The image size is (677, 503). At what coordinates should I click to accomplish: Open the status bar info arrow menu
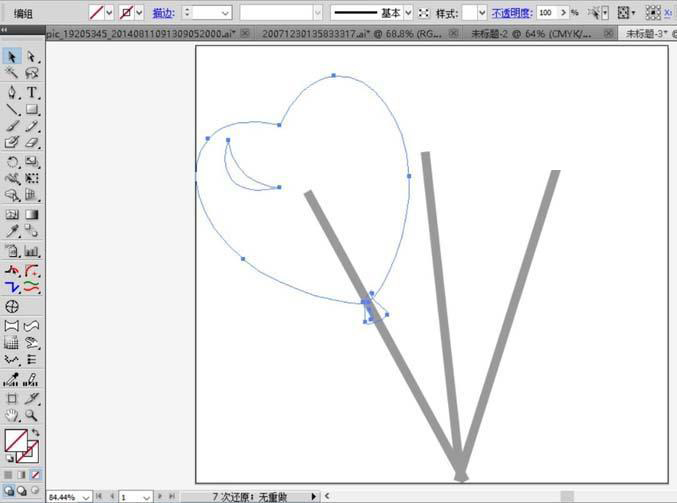tap(313, 497)
